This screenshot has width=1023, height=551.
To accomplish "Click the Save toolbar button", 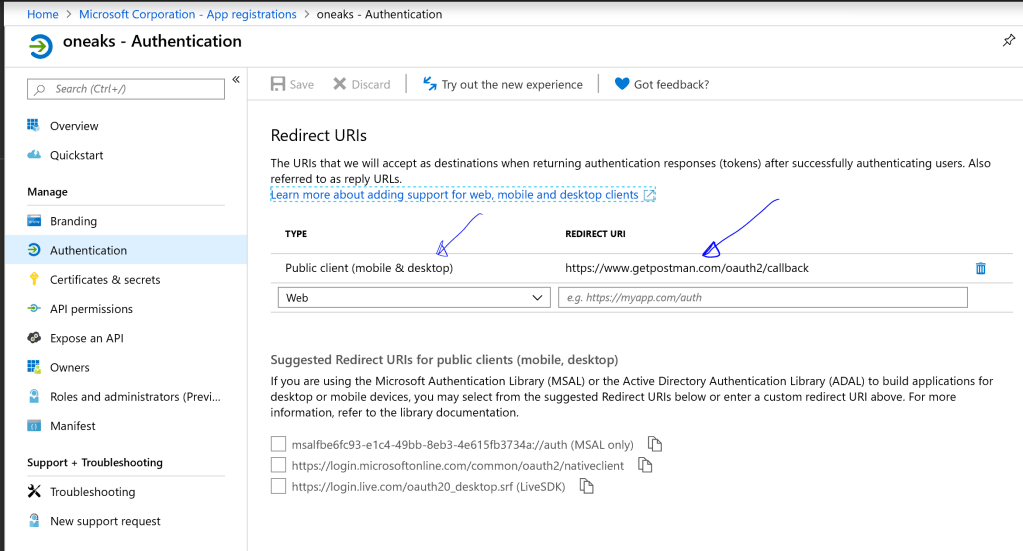I will pos(292,85).
